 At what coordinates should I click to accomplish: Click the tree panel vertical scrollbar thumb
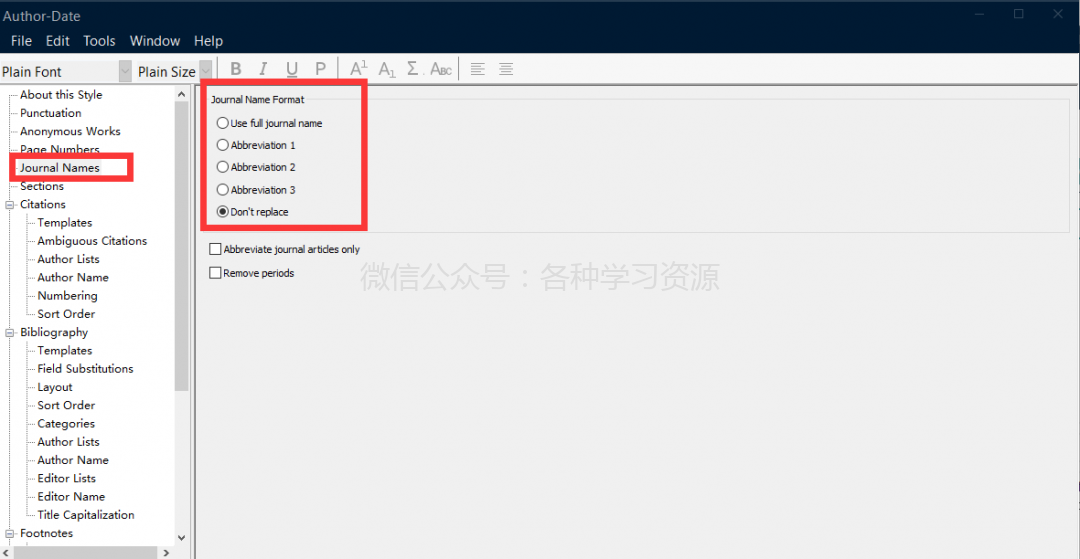point(182,245)
